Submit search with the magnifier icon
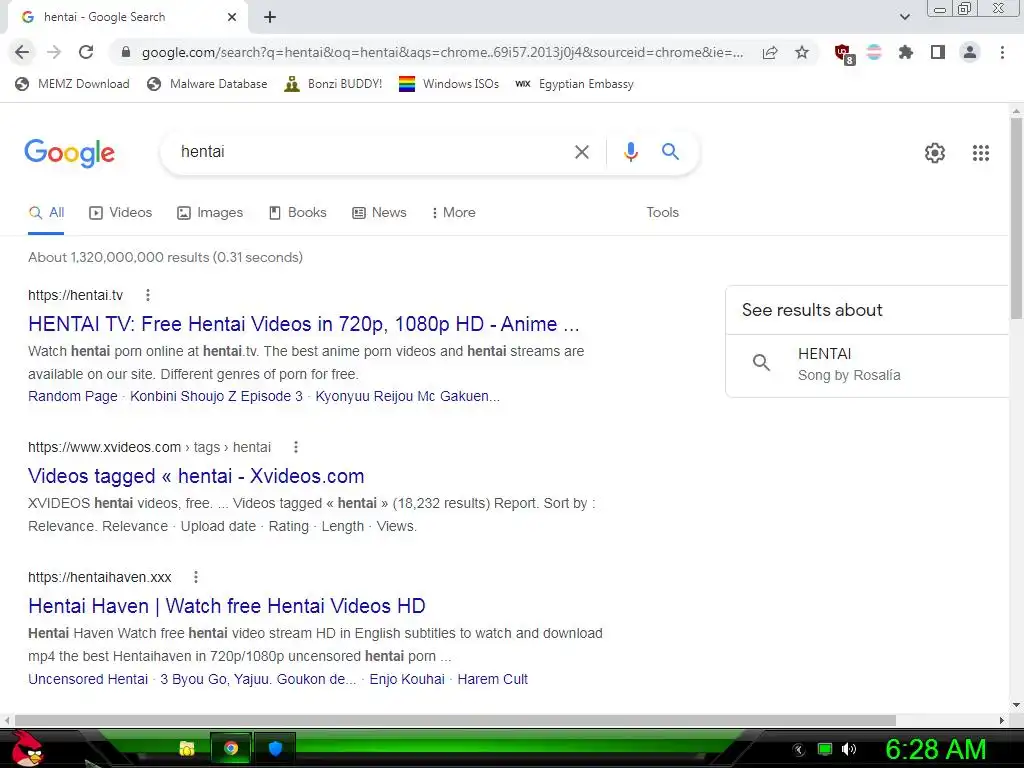This screenshot has height=768, width=1024. coord(670,152)
